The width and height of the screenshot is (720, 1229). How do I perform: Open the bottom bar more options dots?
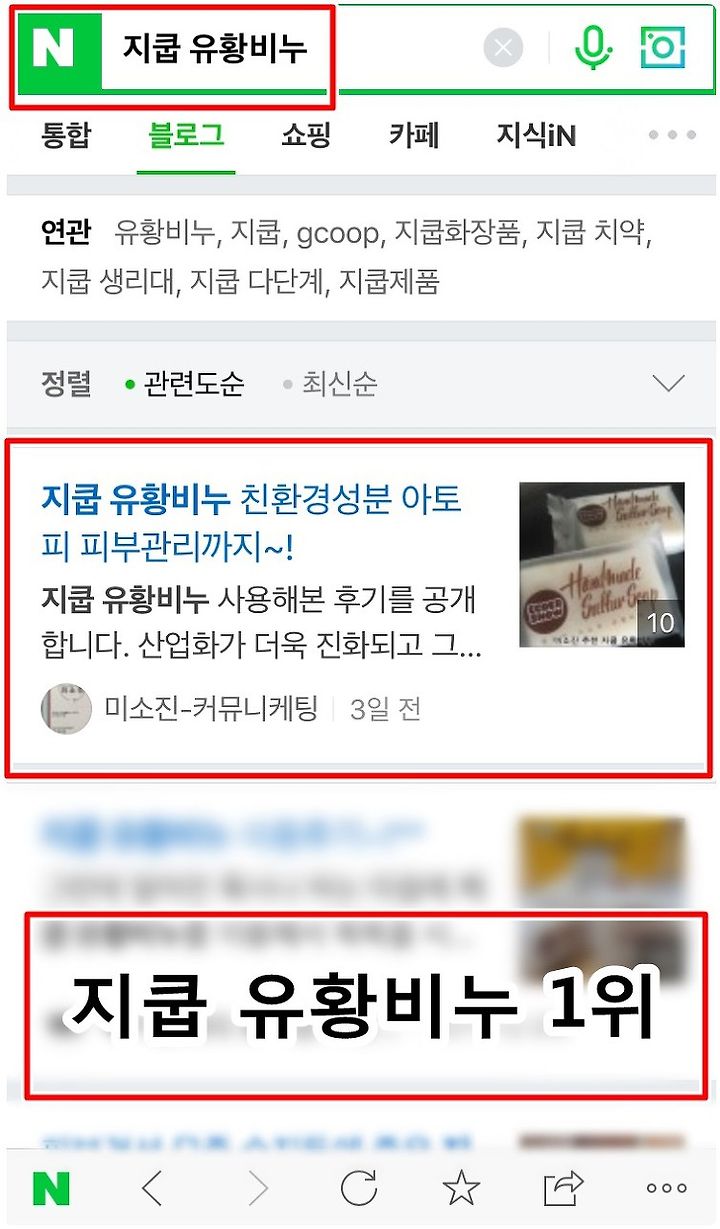[666, 1188]
